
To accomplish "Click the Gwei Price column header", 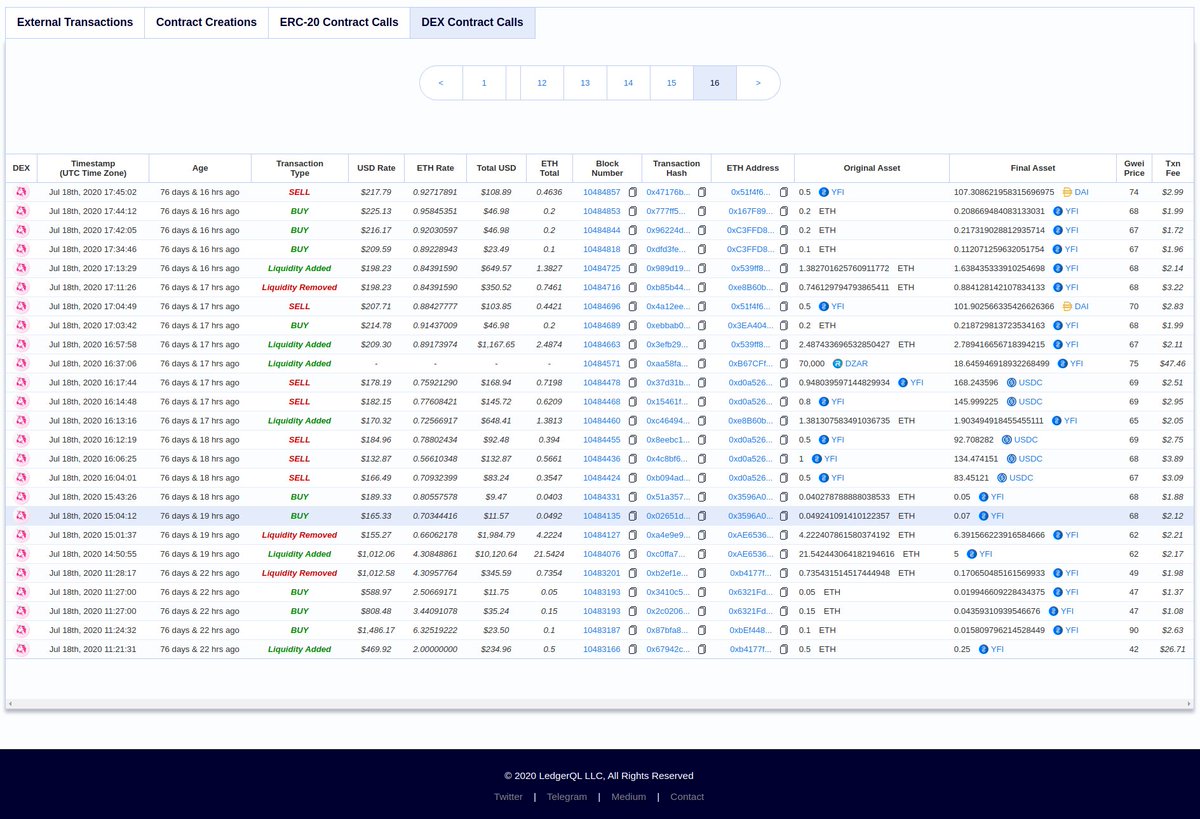I will (x=1134, y=168).
